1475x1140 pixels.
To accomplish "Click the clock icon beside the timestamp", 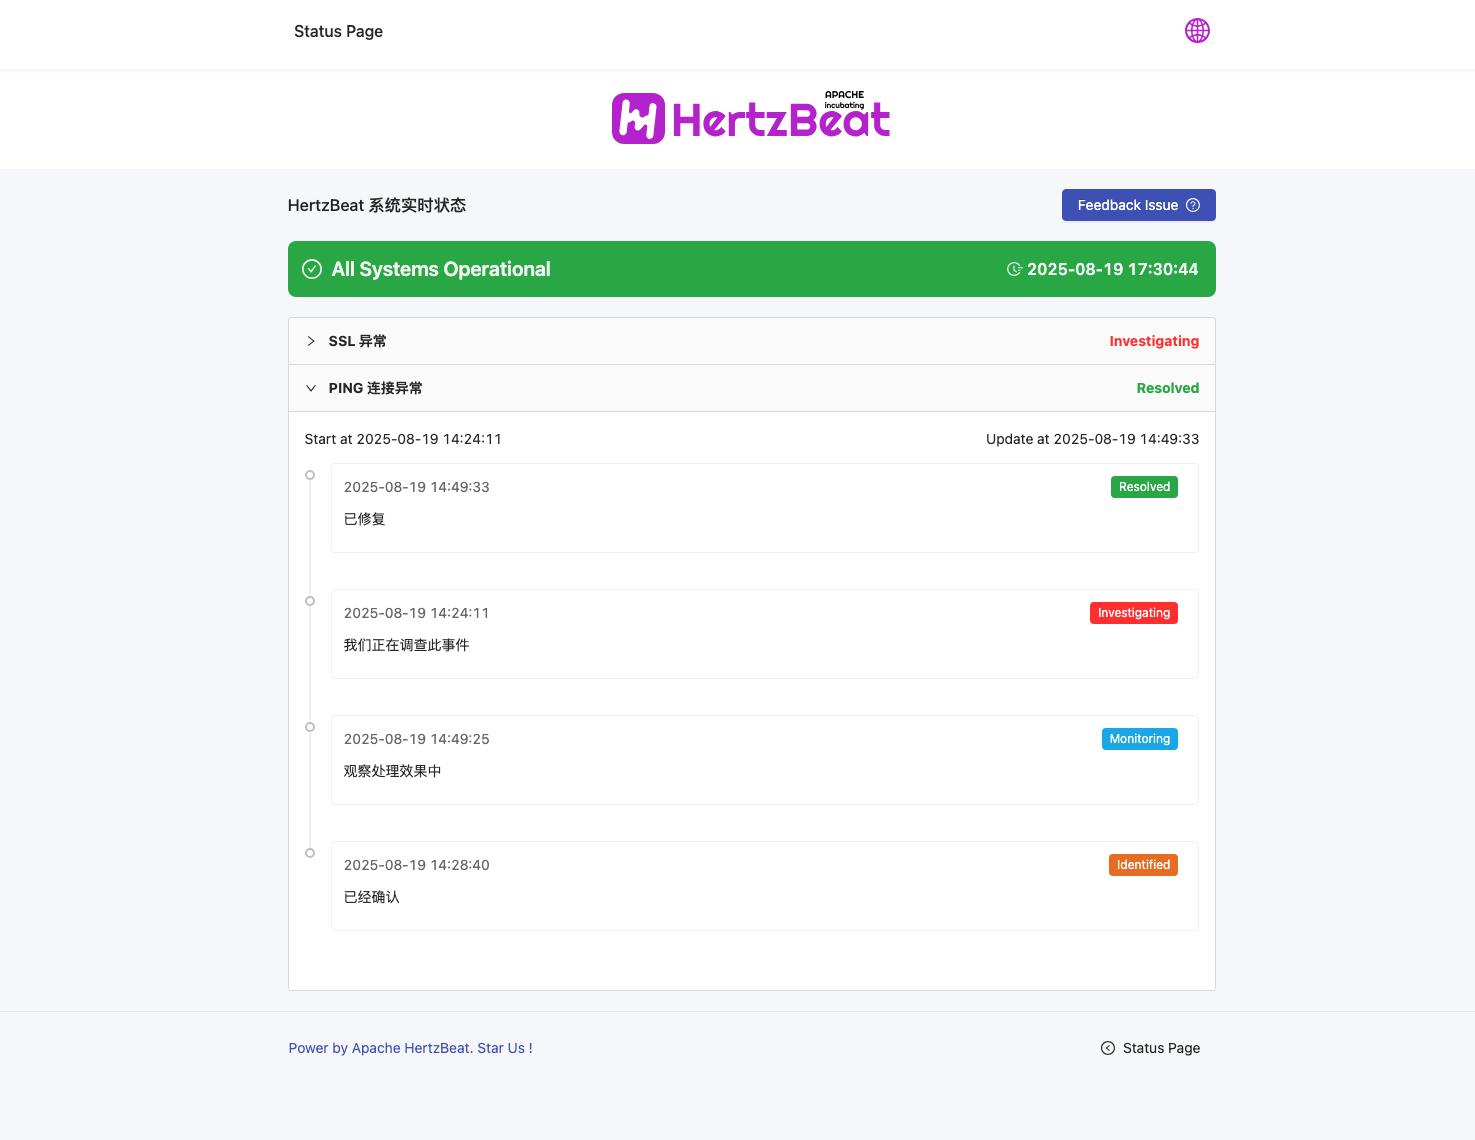I will [x=1014, y=269].
